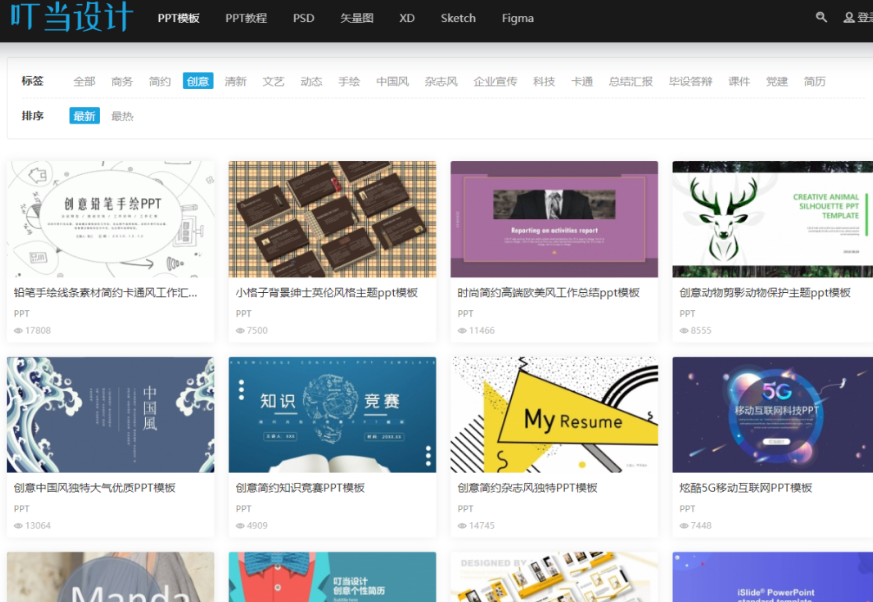Open the PPT模板 navigation menu
873x602 pixels.
178,18
